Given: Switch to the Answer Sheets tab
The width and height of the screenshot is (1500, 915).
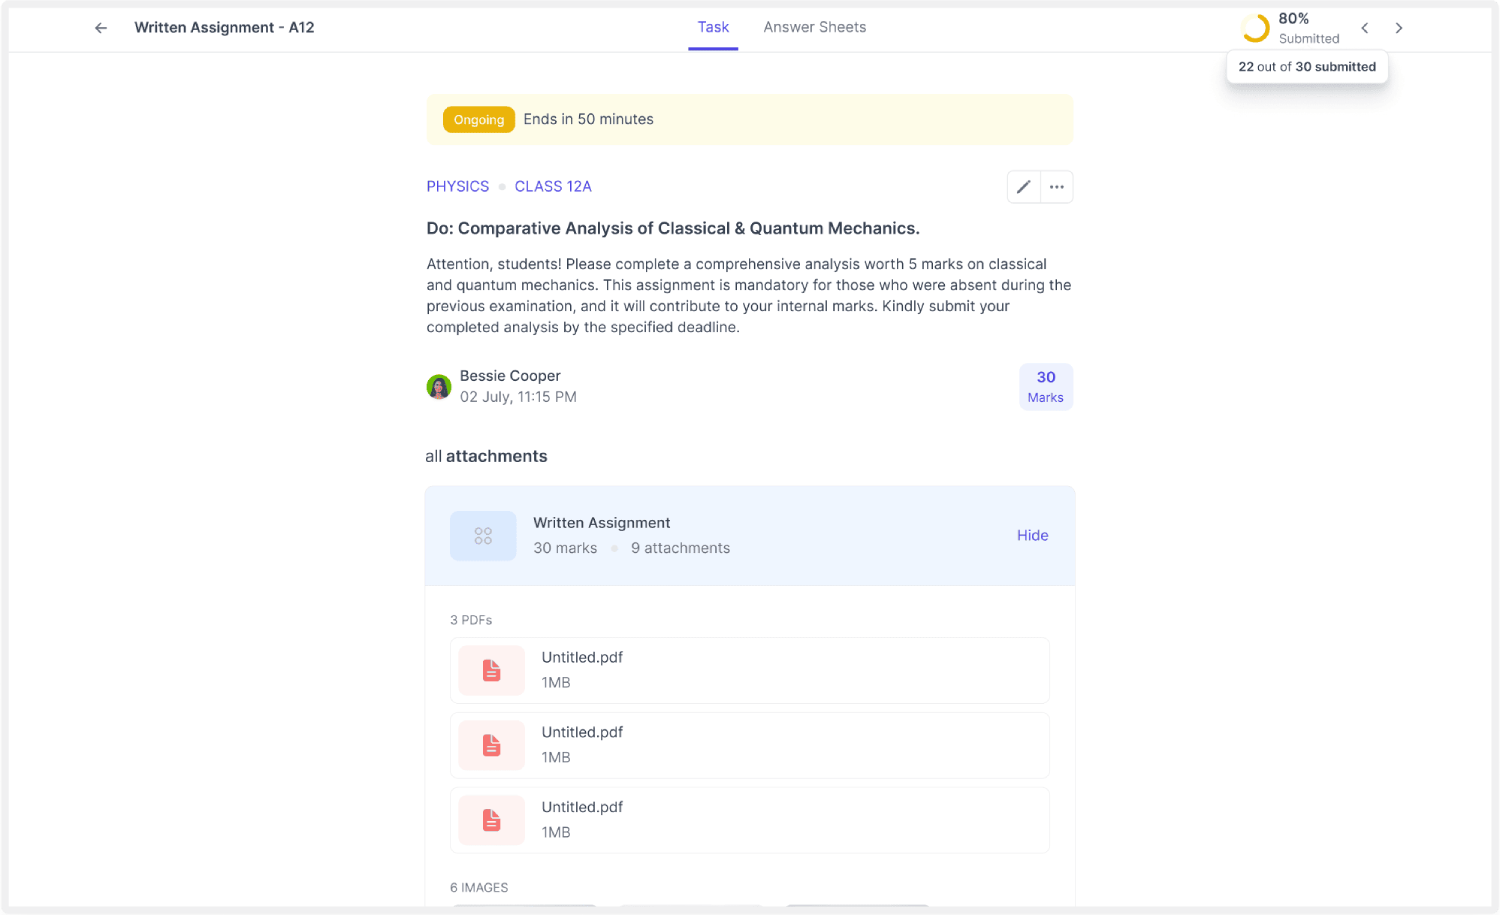Looking at the screenshot, I should [x=814, y=27].
